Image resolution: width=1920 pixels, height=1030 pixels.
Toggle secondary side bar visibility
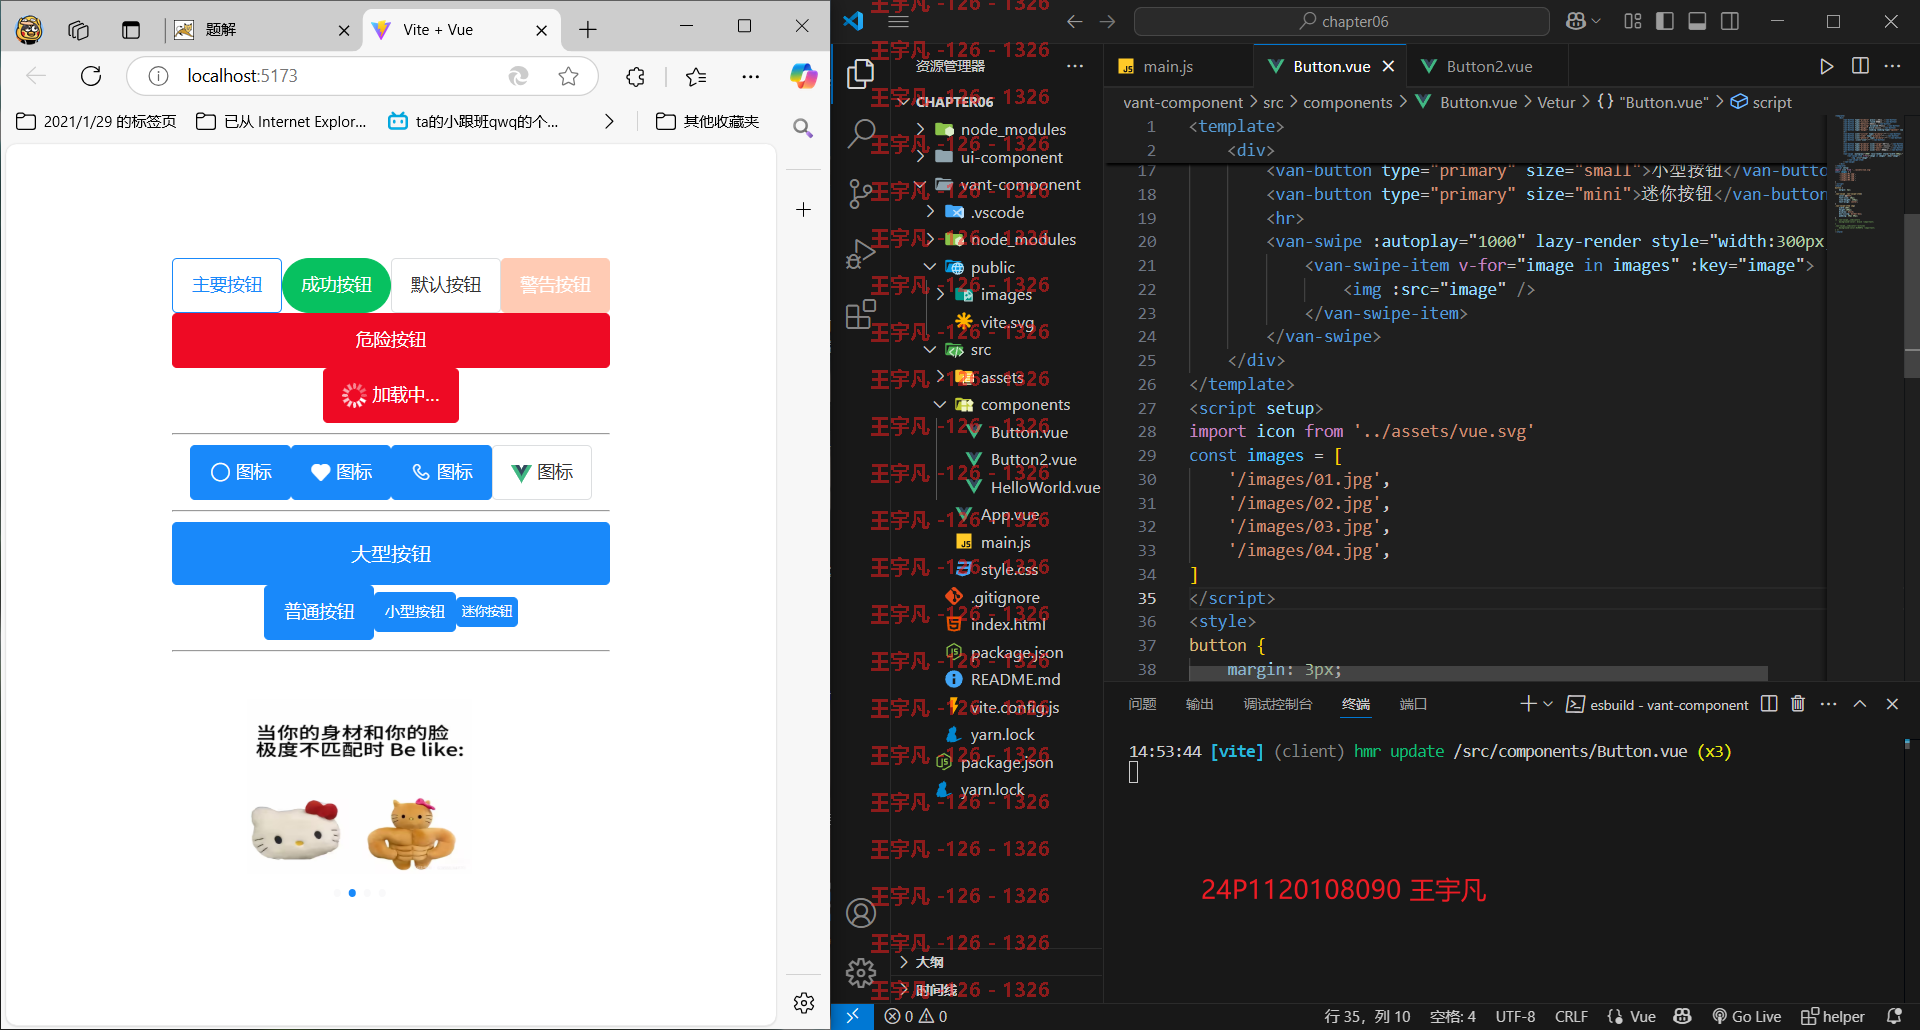(1730, 21)
